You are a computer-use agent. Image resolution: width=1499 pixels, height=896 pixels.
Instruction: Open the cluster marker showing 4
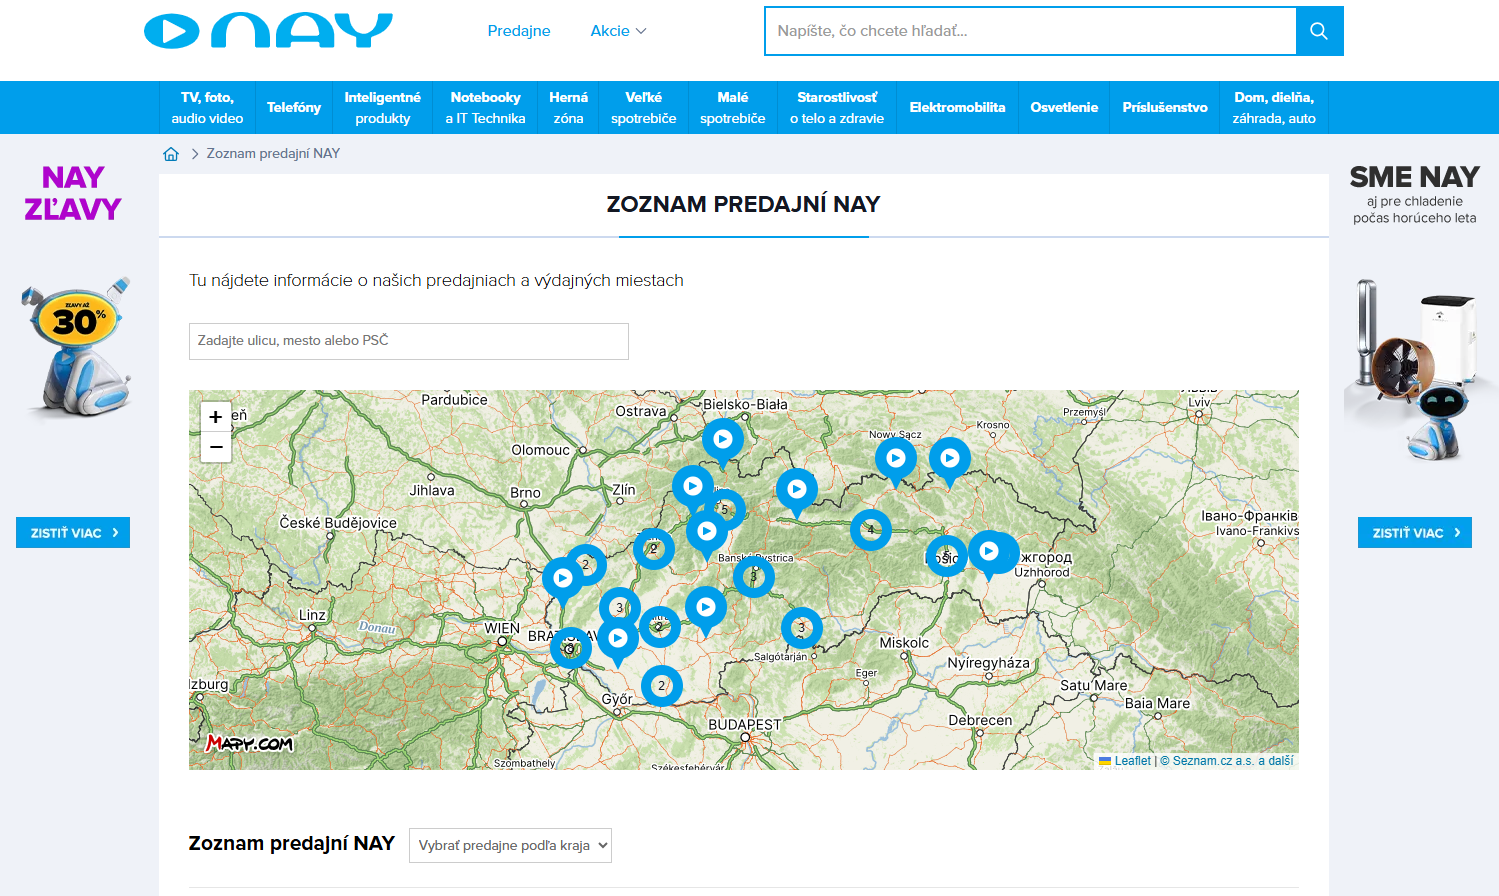coord(871,530)
